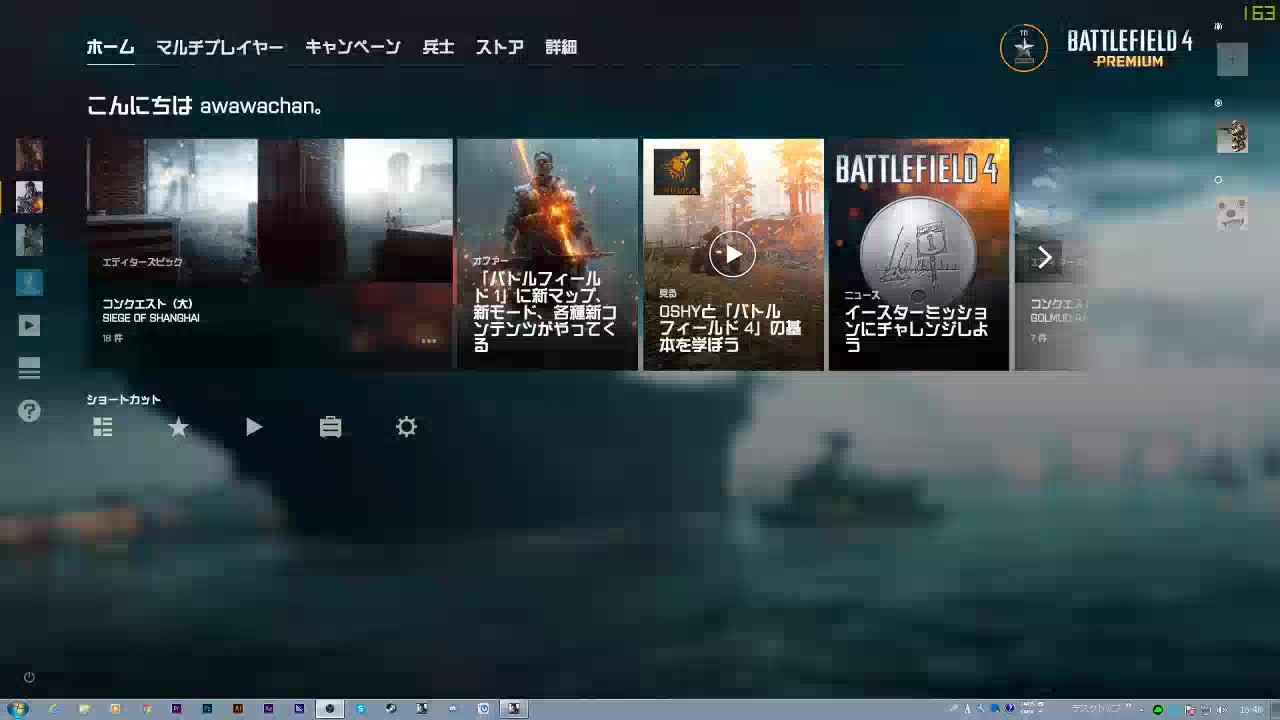Click the taskbar clock showing 15:48

click(1251, 710)
